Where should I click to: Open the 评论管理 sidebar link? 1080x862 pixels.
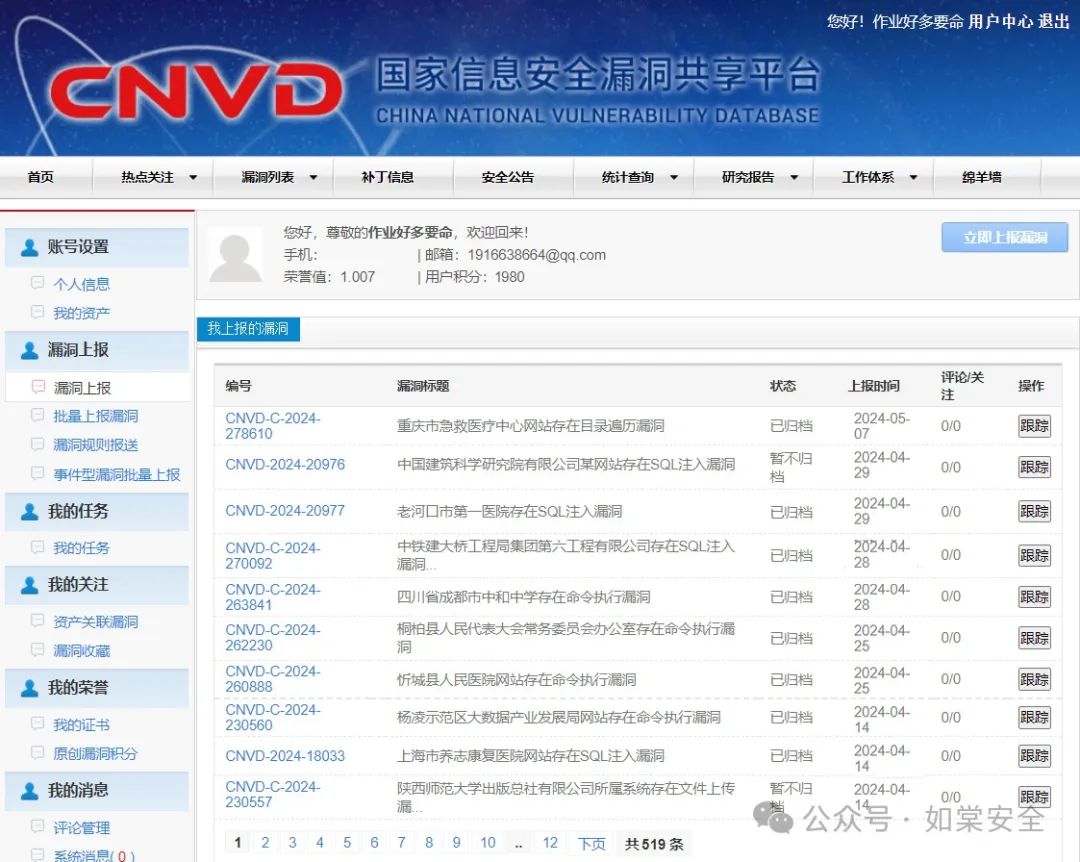pyautogui.click(x=81, y=828)
